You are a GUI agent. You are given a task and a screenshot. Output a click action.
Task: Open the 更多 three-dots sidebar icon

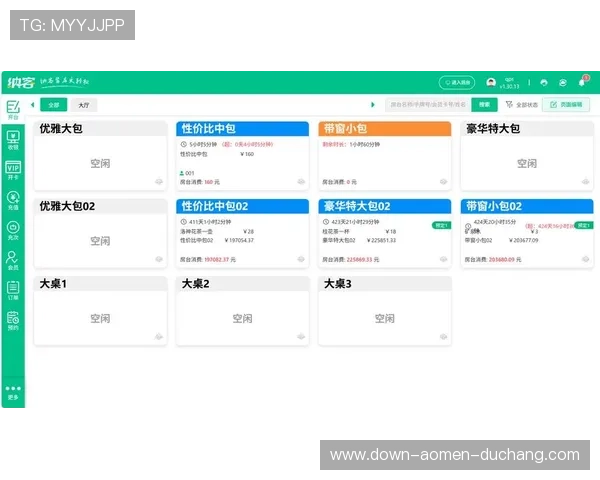click(x=13, y=392)
